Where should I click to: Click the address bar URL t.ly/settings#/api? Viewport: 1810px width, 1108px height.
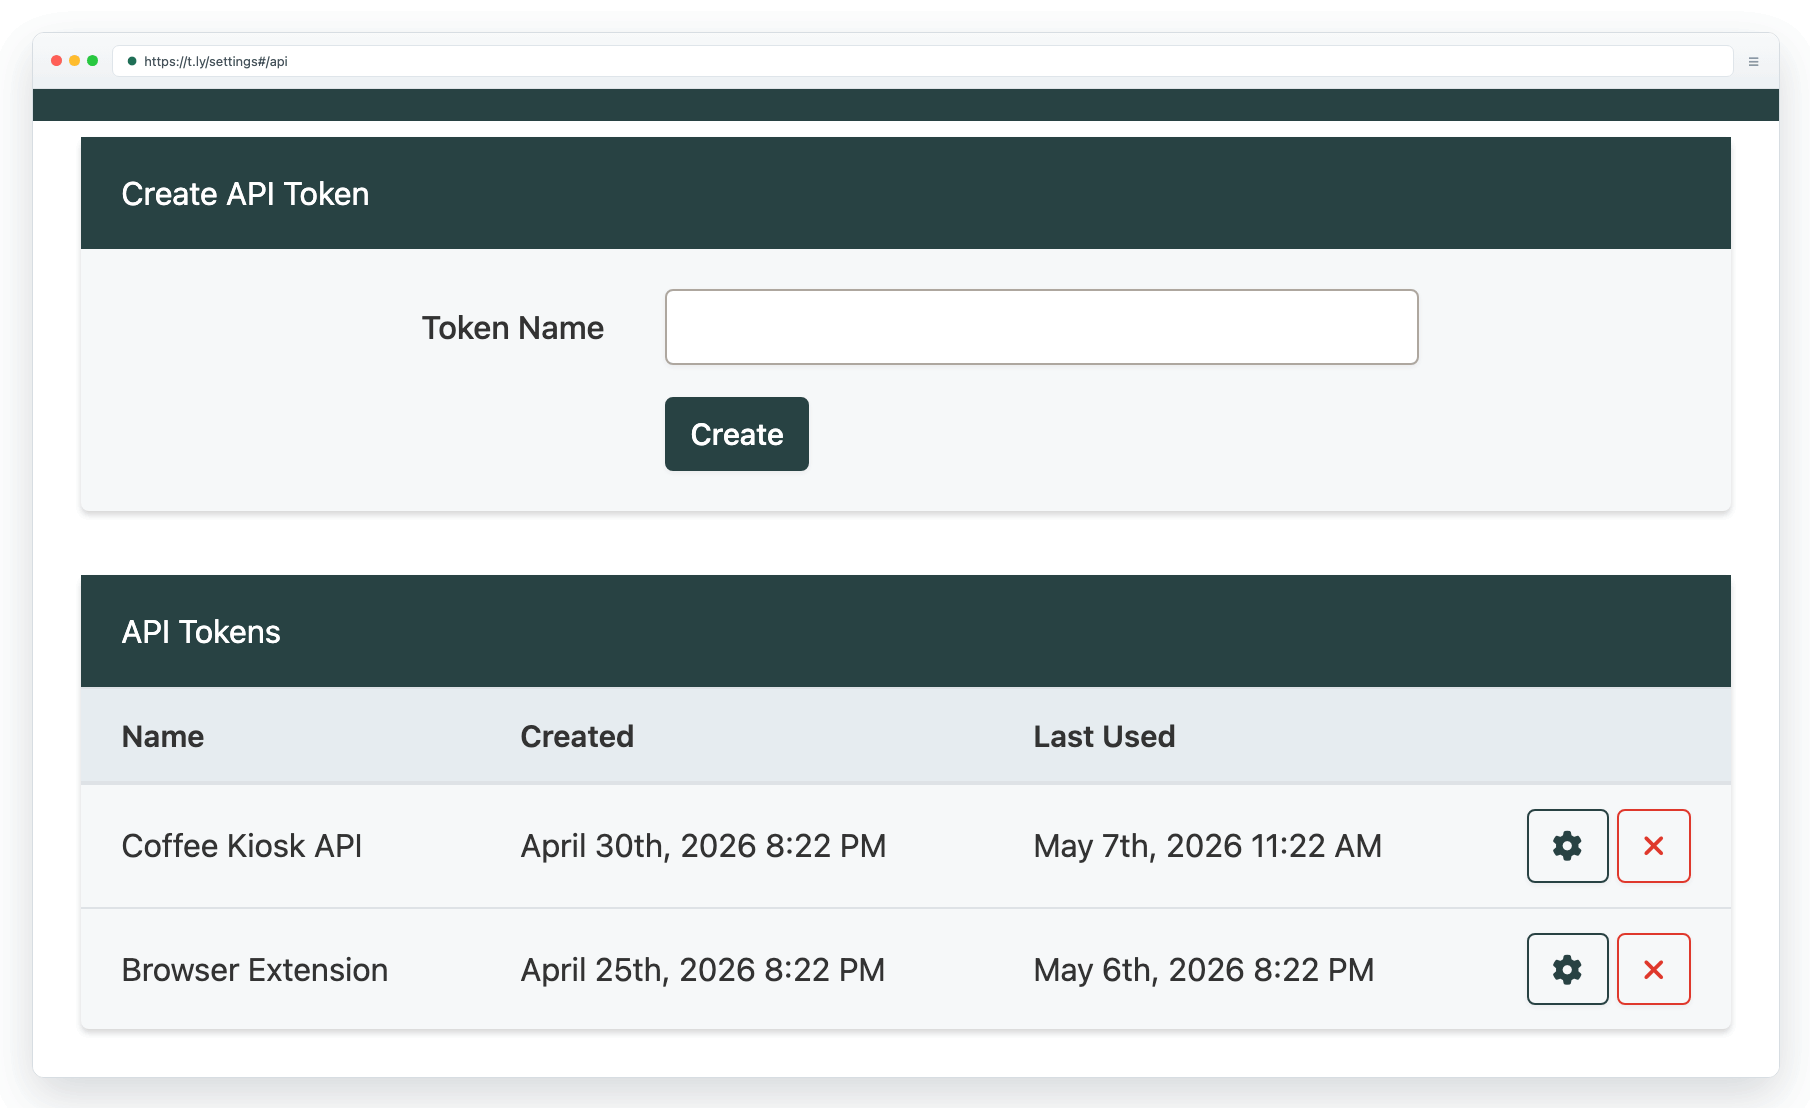(216, 61)
